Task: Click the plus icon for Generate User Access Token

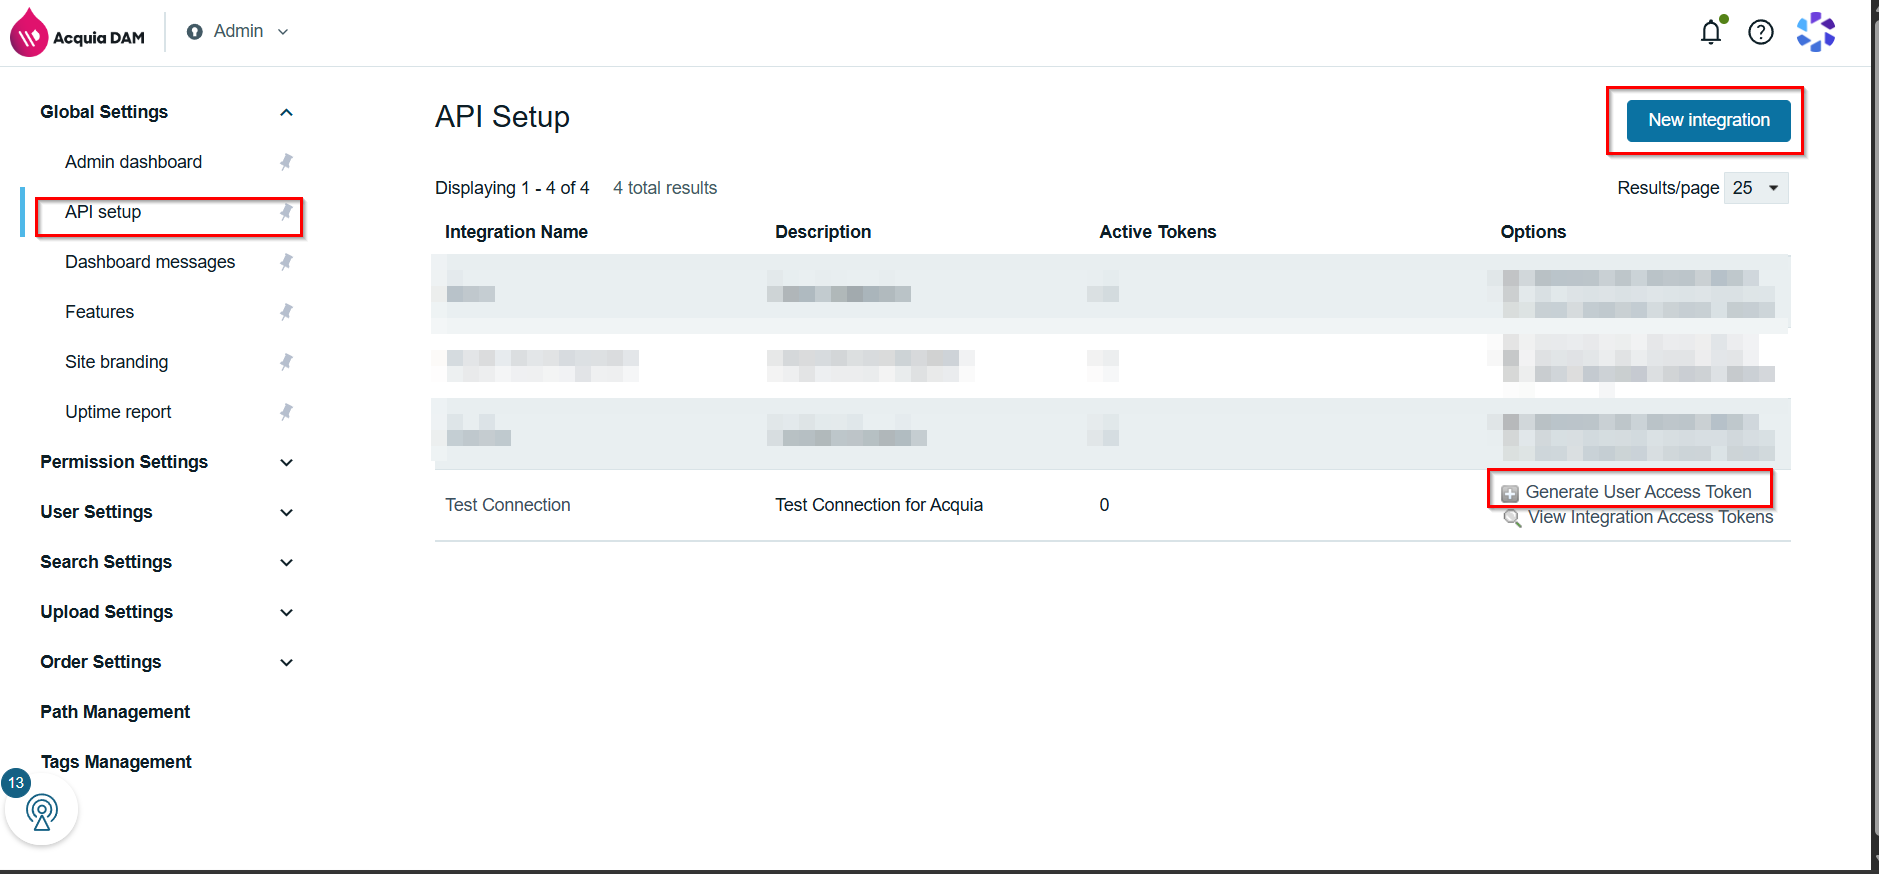Action: (x=1510, y=493)
